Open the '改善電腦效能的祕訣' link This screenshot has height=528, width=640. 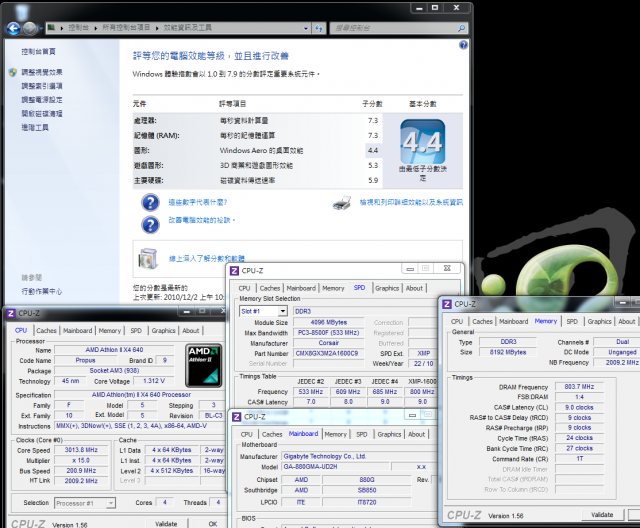coord(202,220)
